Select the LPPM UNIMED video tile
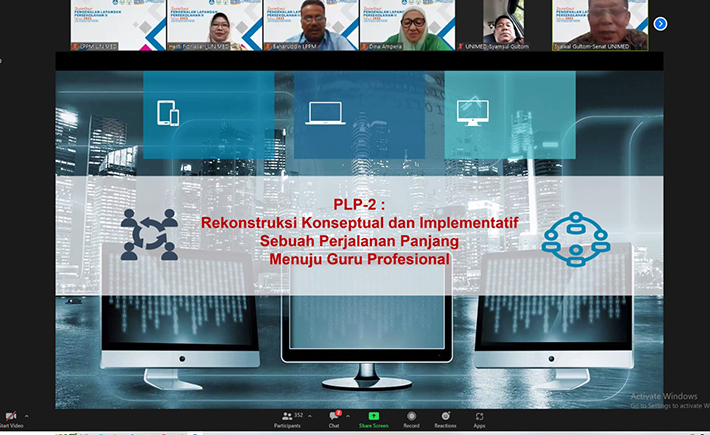Viewport: 710px width, 435px height. [x=118, y=25]
